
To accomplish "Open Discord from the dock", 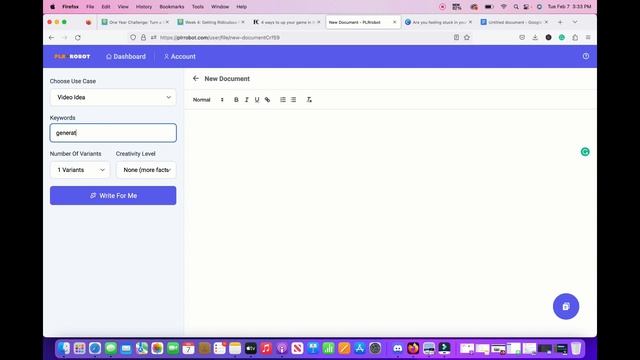I will point(398,348).
